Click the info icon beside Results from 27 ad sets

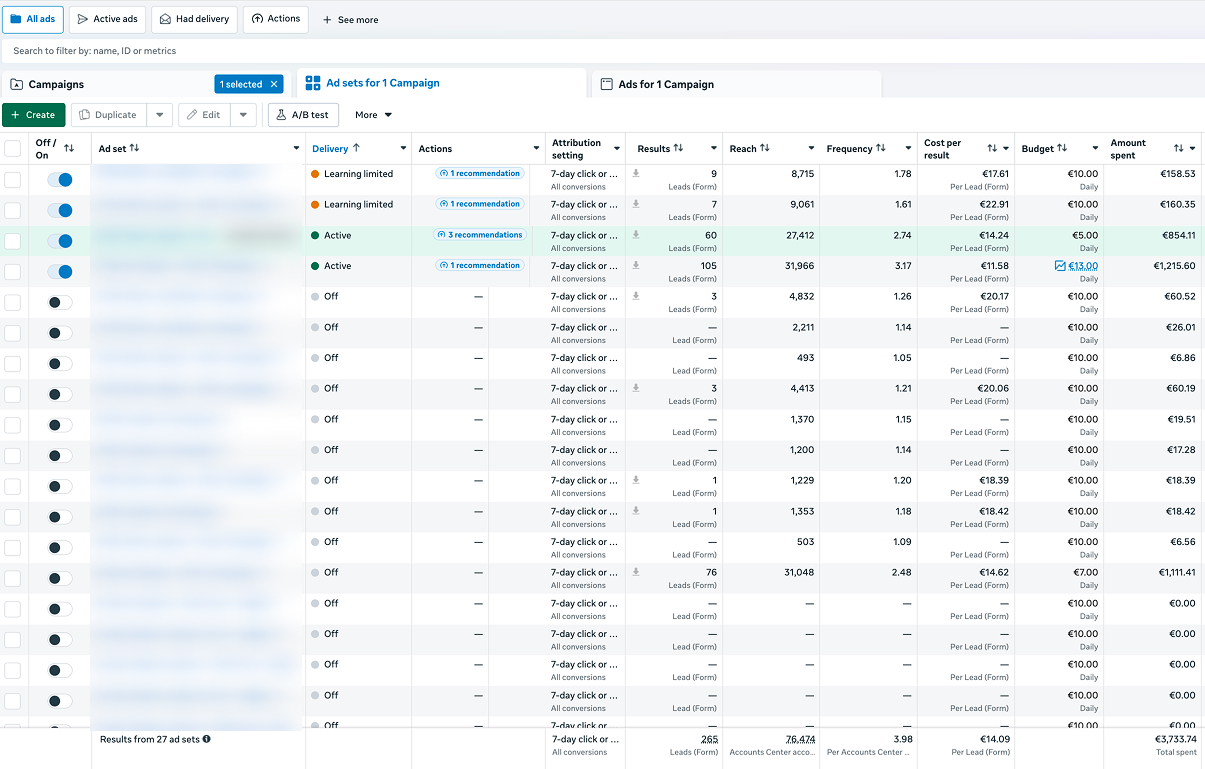(207, 739)
